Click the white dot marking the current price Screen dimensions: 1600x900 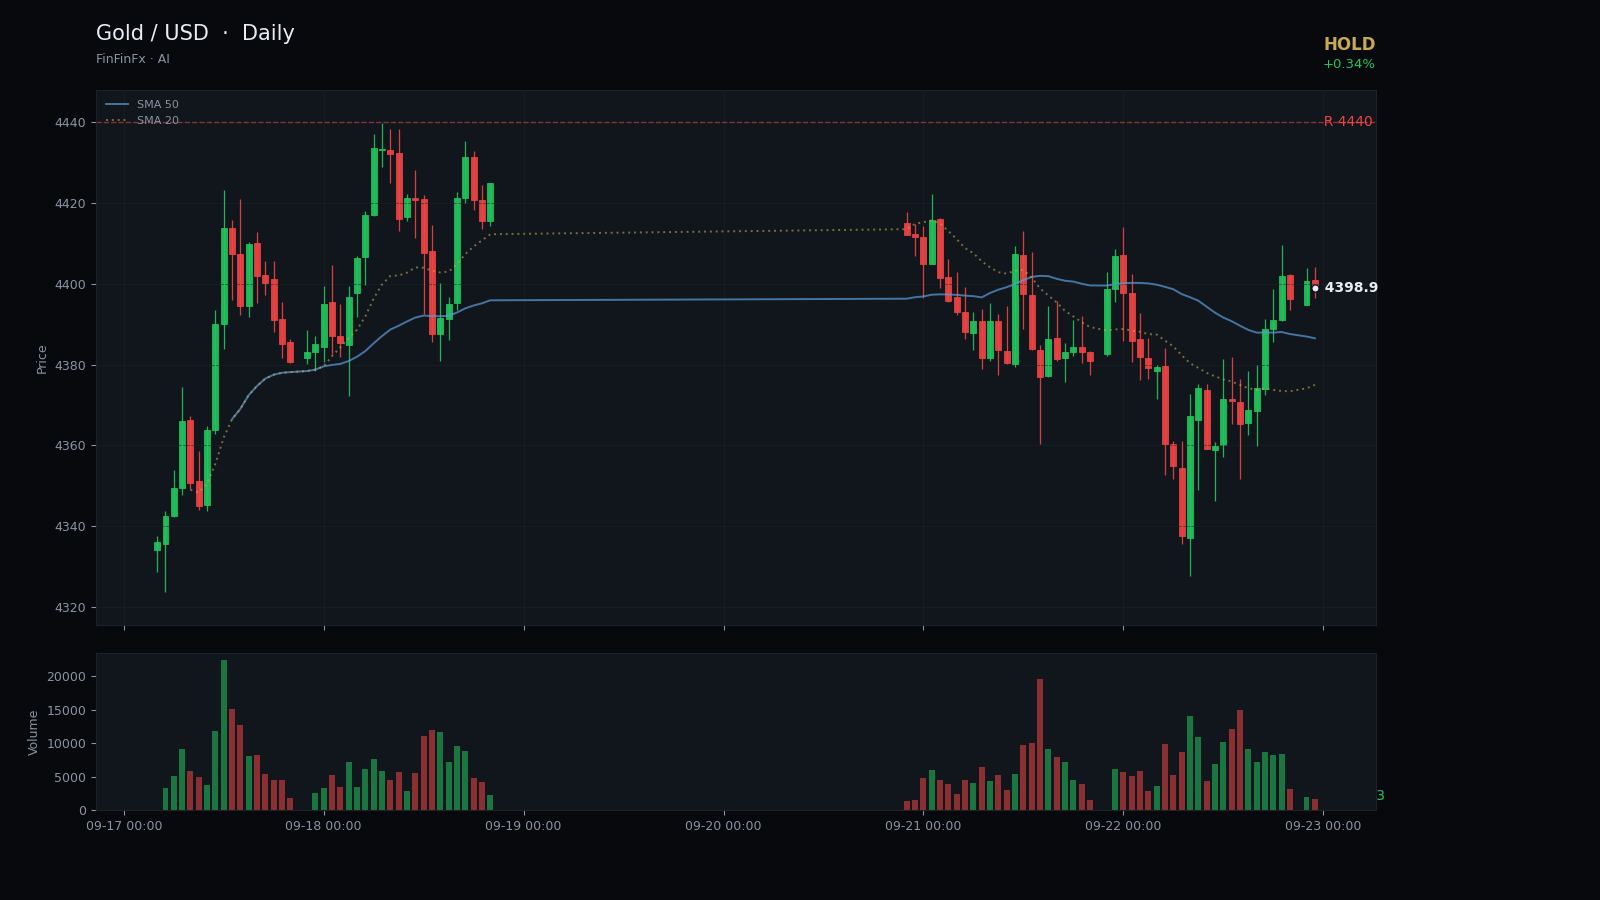pos(1315,288)
